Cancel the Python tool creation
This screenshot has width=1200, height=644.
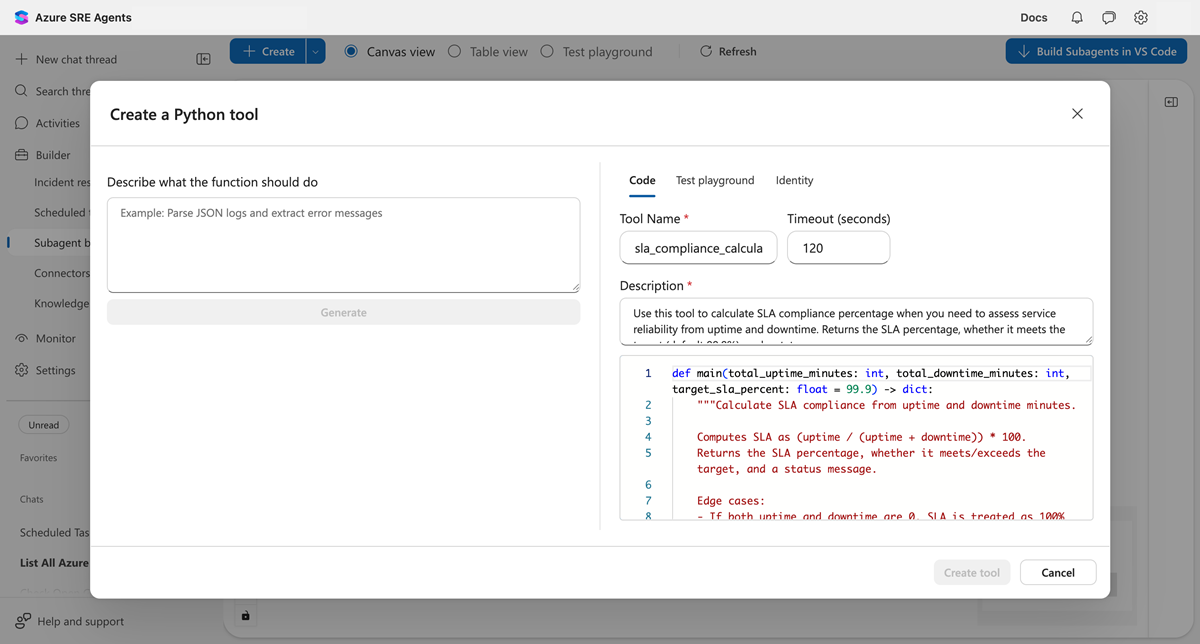(1057, 572)
